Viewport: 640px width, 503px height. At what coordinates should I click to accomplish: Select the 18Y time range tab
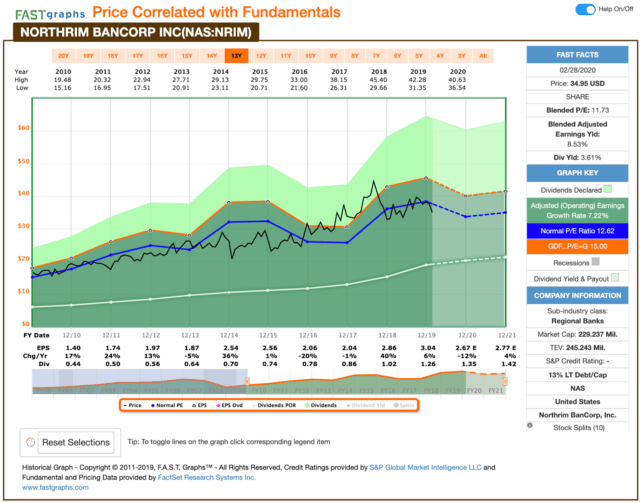pos(113,56)
